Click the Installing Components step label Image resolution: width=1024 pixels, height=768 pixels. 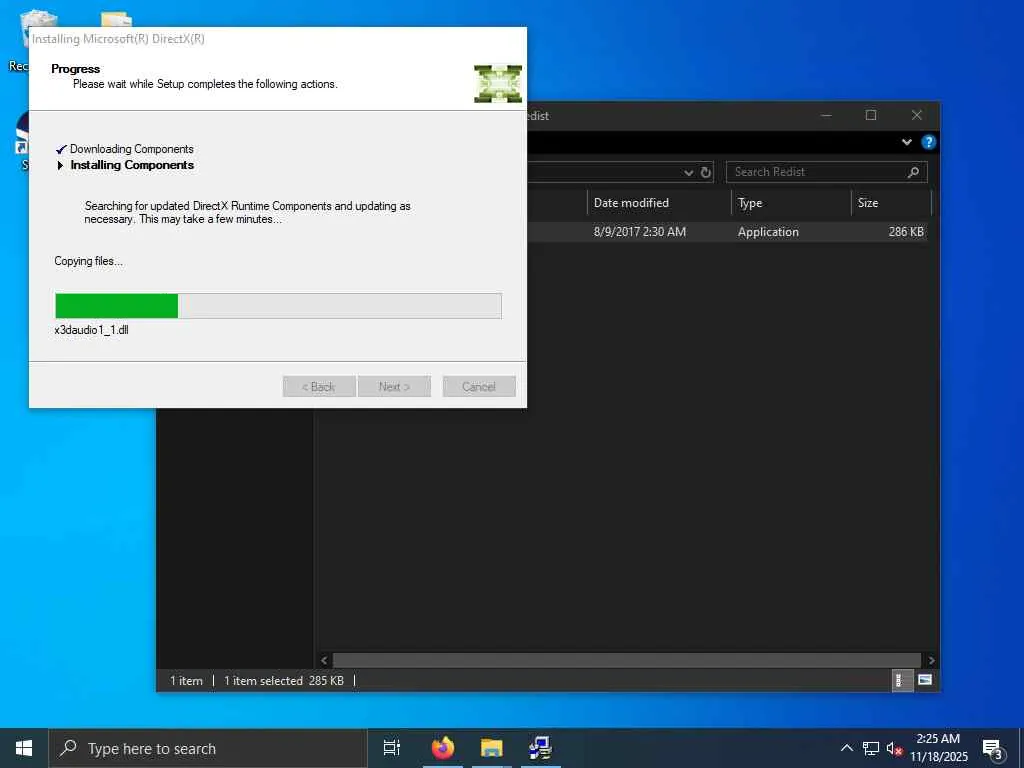click(x=132, y=165)
